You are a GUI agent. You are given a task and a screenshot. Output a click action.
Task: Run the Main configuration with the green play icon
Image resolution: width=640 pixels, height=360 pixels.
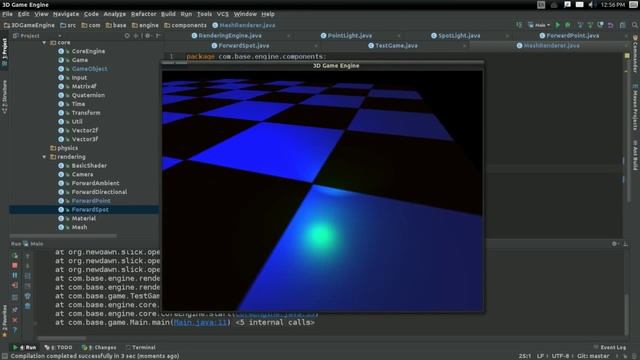[x=558, y=25]
